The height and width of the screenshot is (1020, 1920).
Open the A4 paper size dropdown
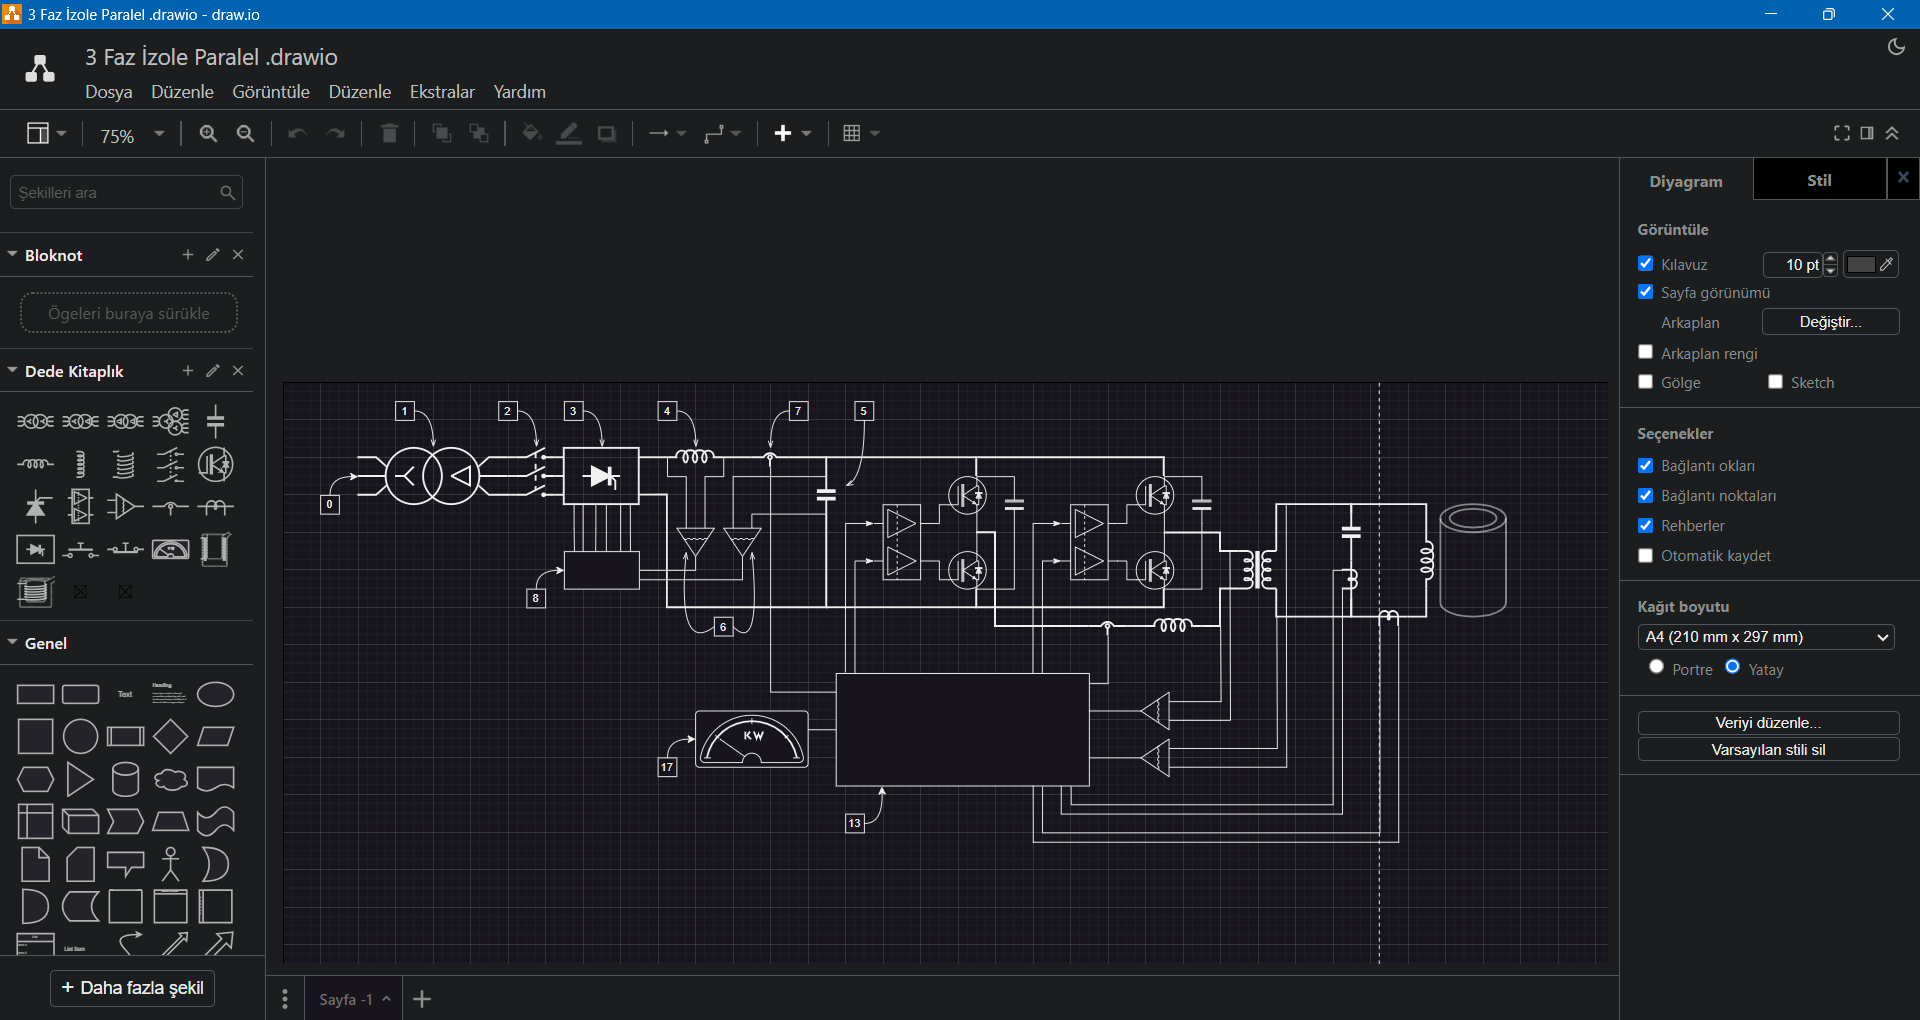coord(1766,637)
